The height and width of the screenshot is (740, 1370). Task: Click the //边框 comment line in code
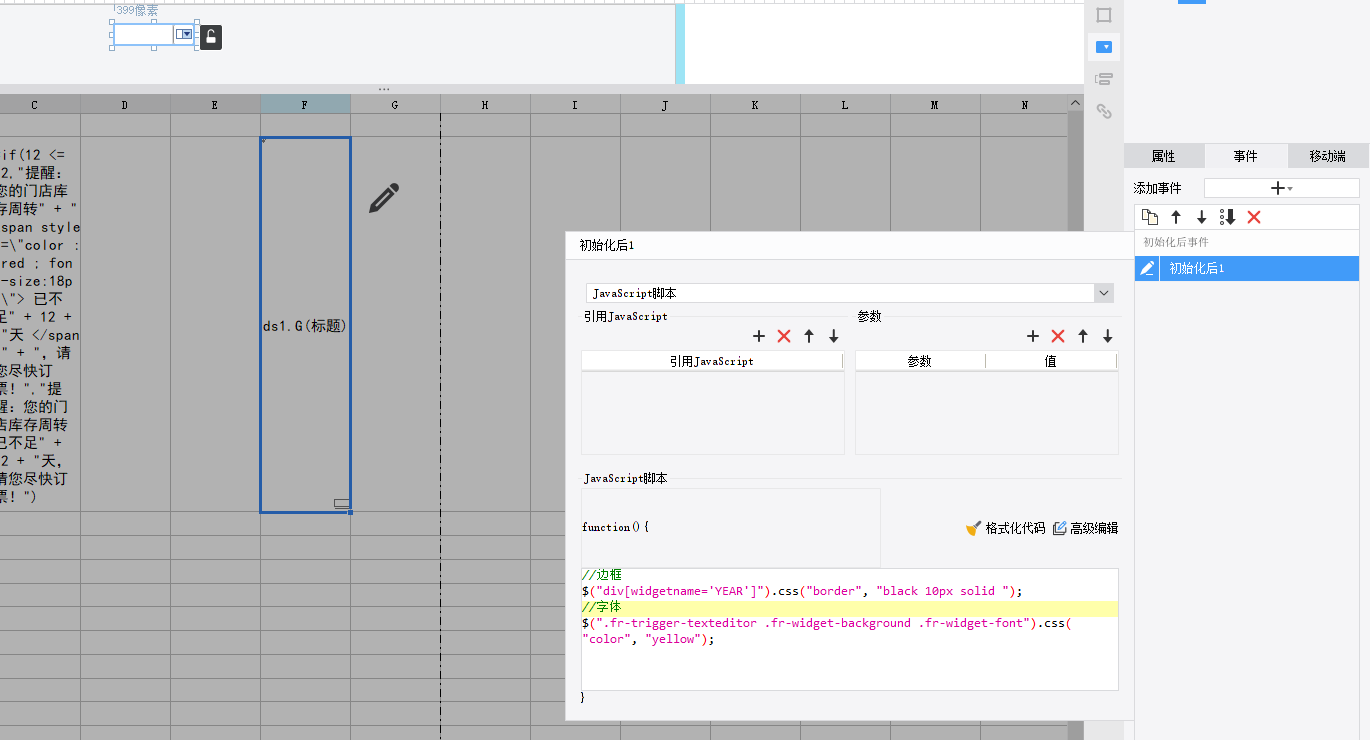pyautogui.click(x=601, y=575)
